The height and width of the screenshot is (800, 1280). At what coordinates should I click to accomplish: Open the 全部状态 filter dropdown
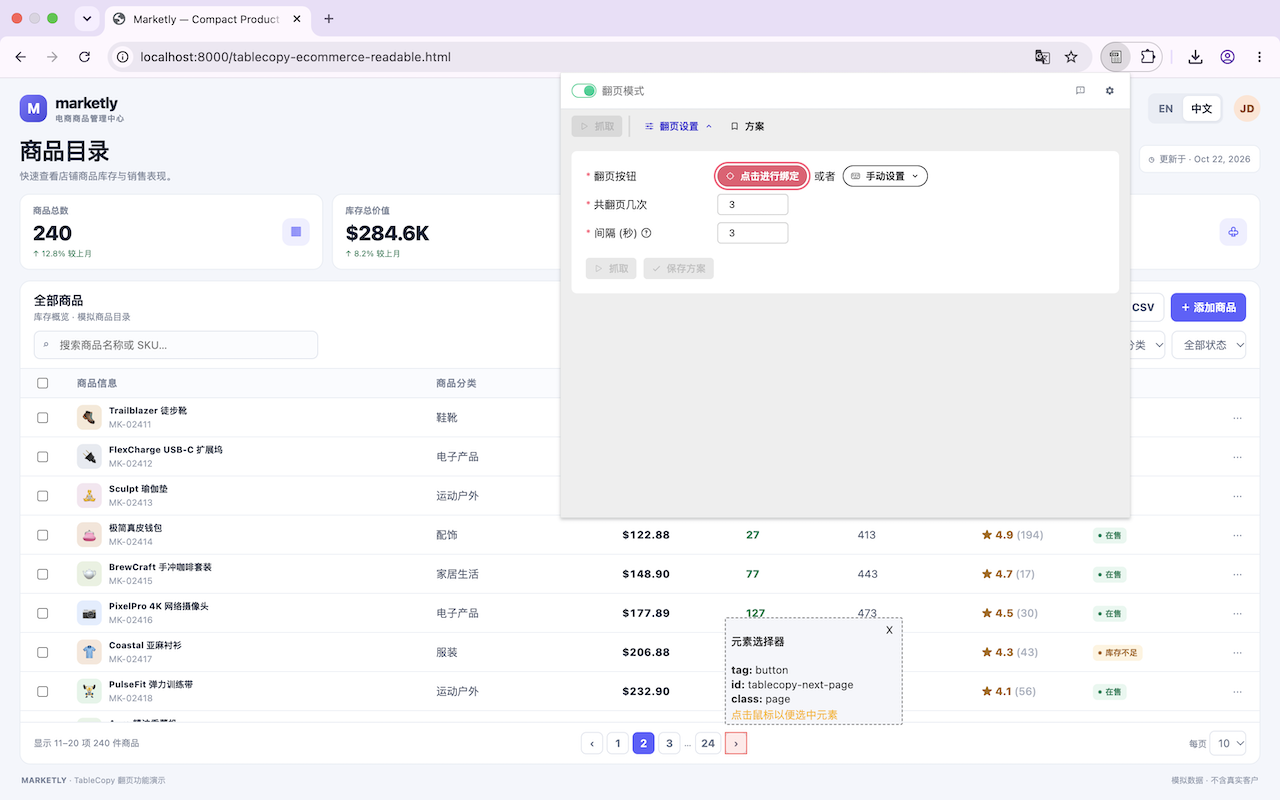(x=1209, y=345)
